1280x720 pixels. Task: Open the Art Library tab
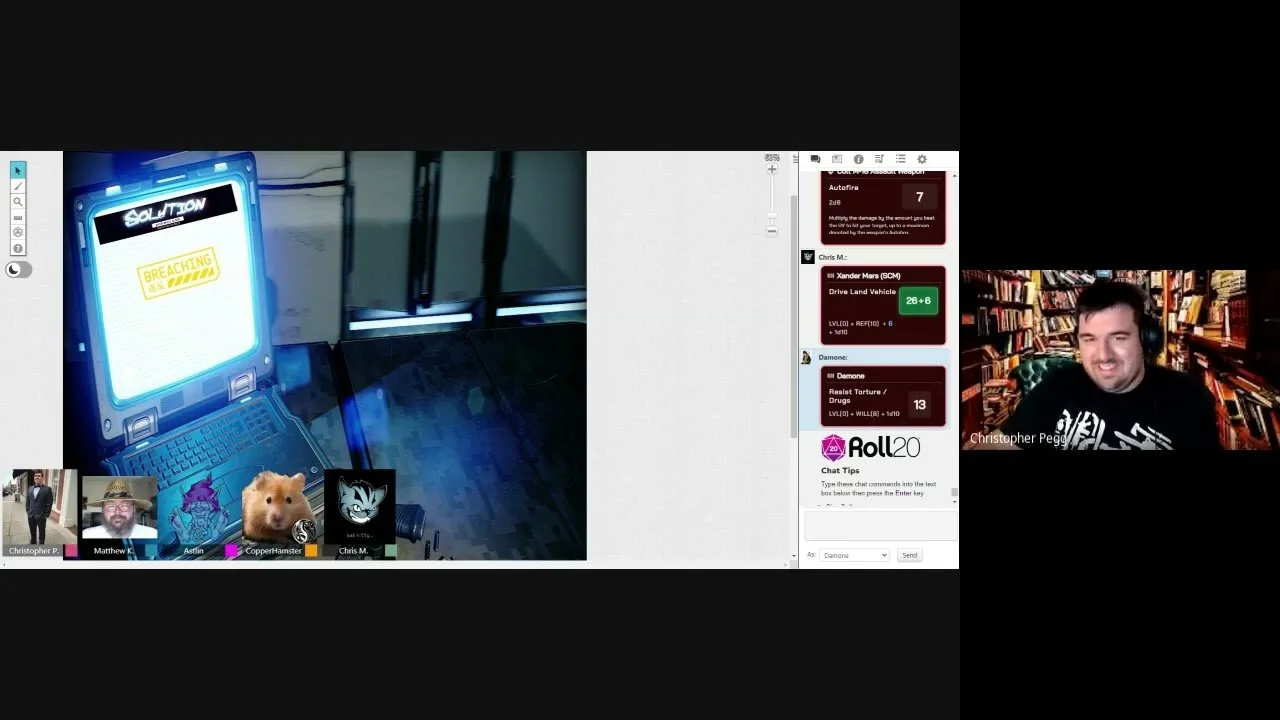837,159
